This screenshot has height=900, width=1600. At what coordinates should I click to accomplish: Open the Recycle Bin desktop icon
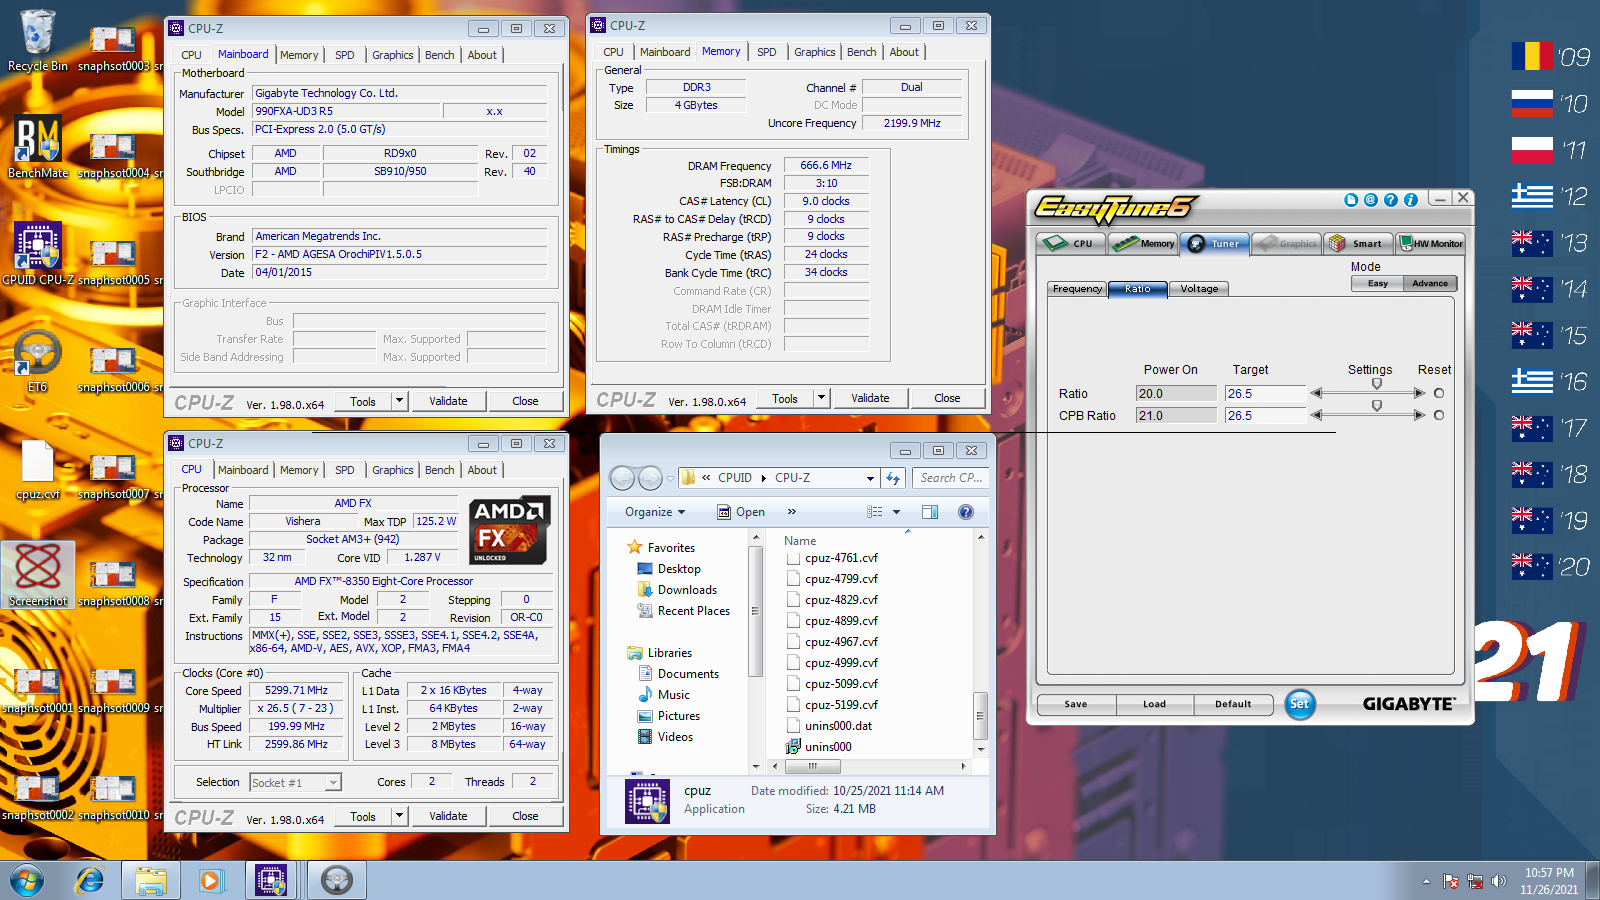pyautogui.click(x=38, y=40)
